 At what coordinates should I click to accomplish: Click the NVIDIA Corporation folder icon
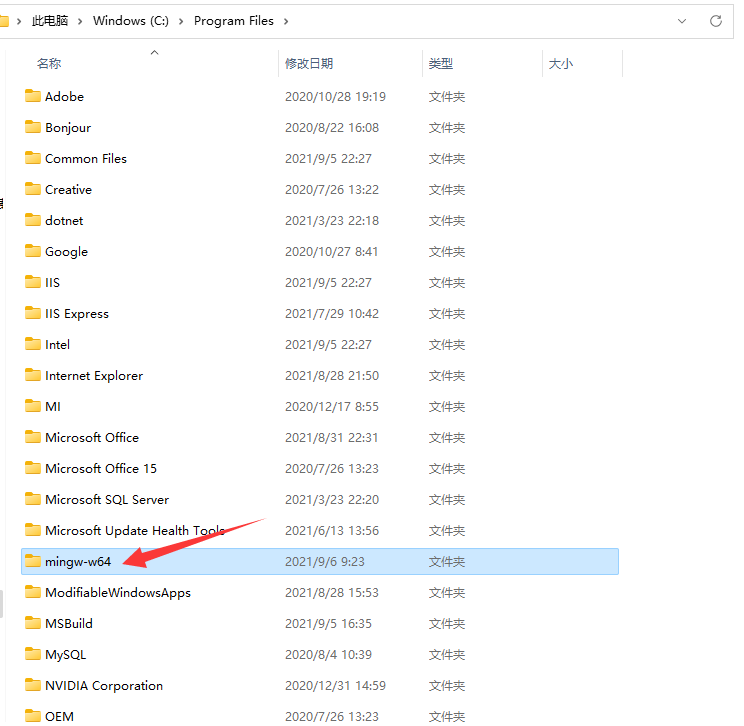point(33,685)
